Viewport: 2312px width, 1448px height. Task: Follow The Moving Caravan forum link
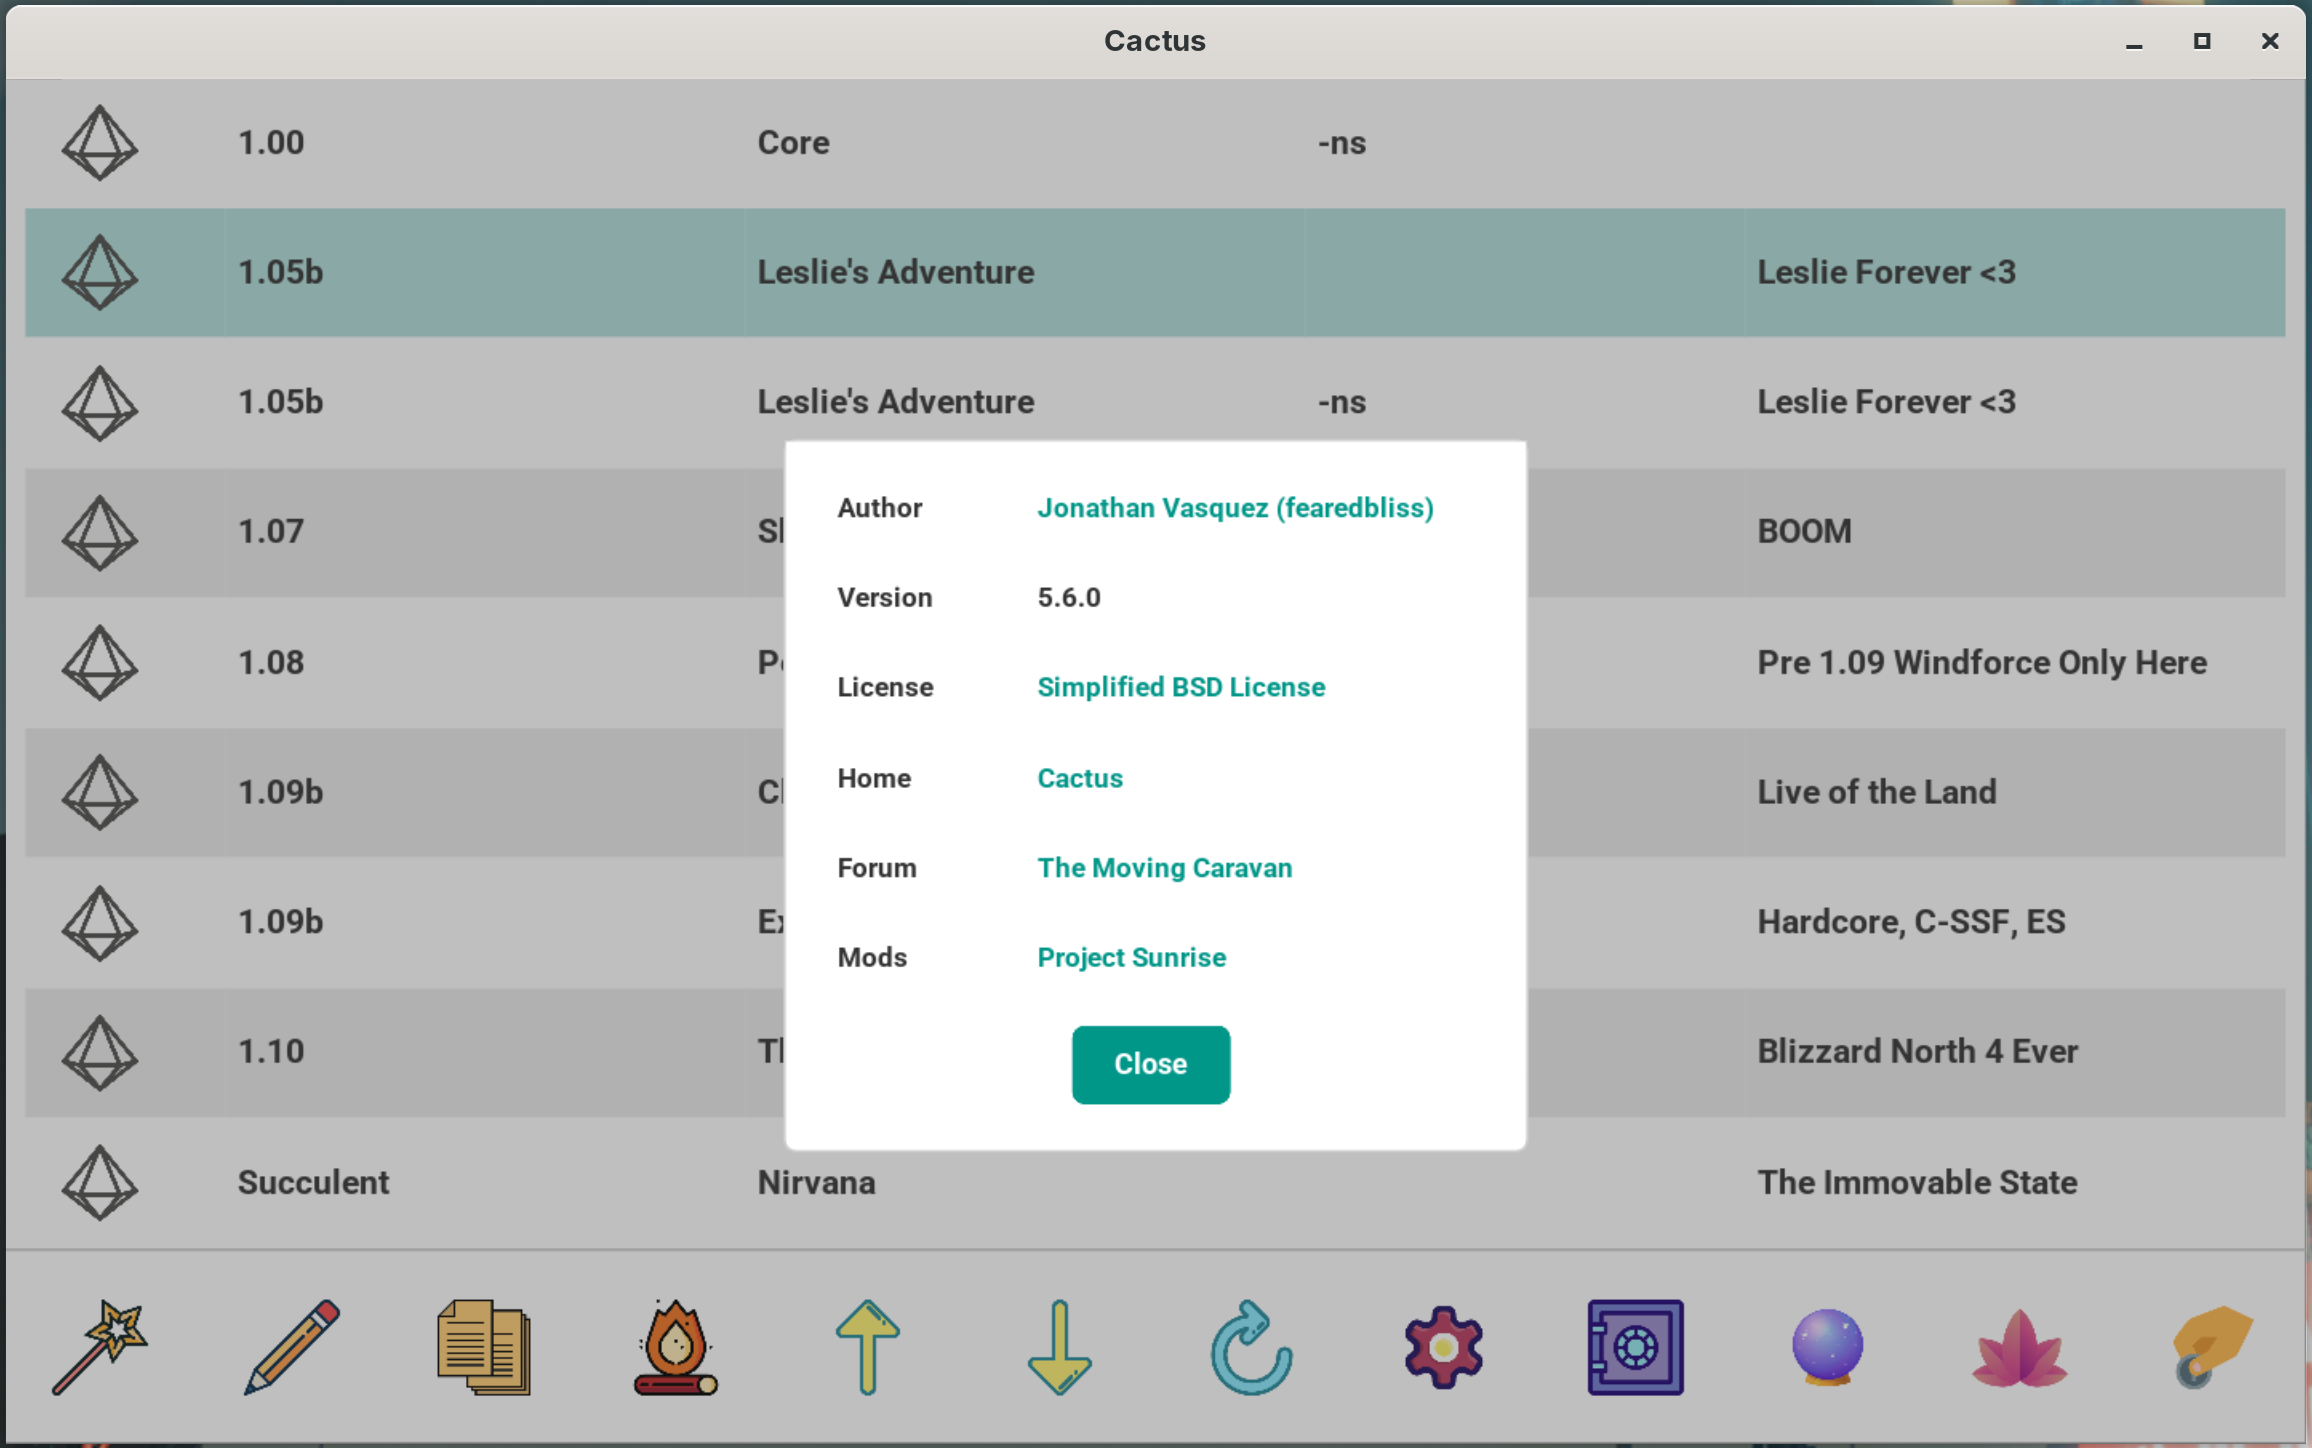coord(1164,868)
